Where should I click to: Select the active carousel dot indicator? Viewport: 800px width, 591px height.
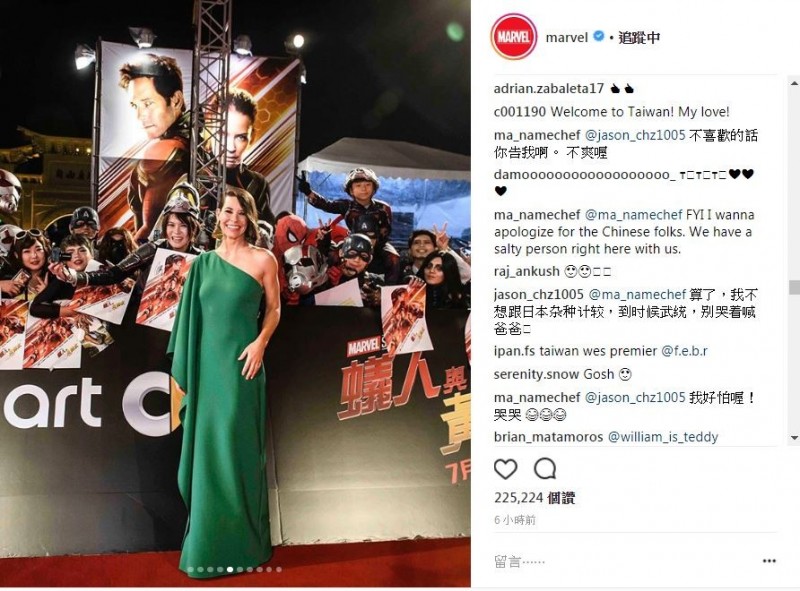(x=230, y=570)
